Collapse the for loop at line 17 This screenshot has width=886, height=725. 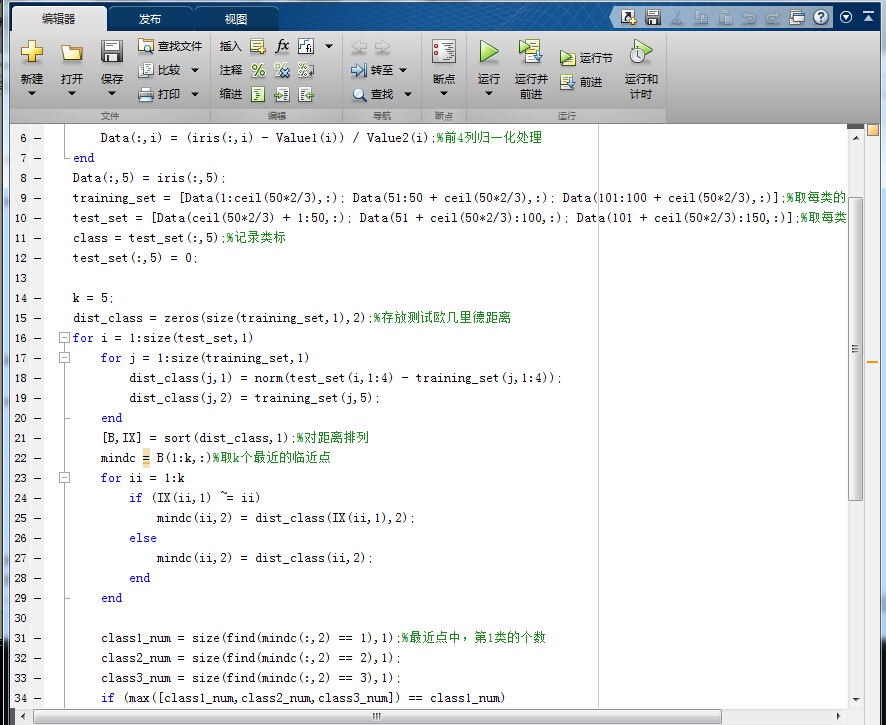tap(64, 358)
